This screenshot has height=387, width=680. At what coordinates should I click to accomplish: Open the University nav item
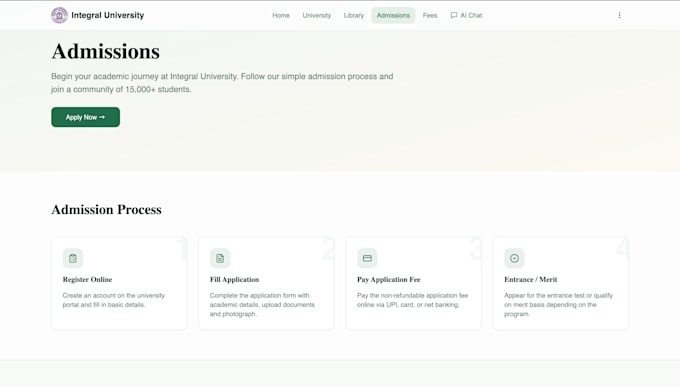(x=317, y=15)
